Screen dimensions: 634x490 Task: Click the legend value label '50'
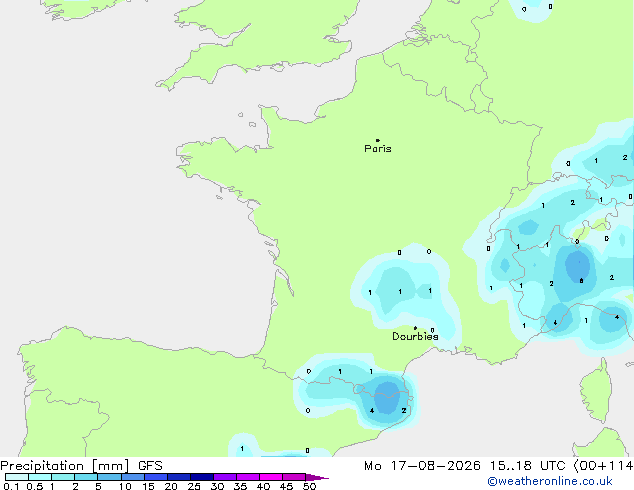tap(309, 486)
